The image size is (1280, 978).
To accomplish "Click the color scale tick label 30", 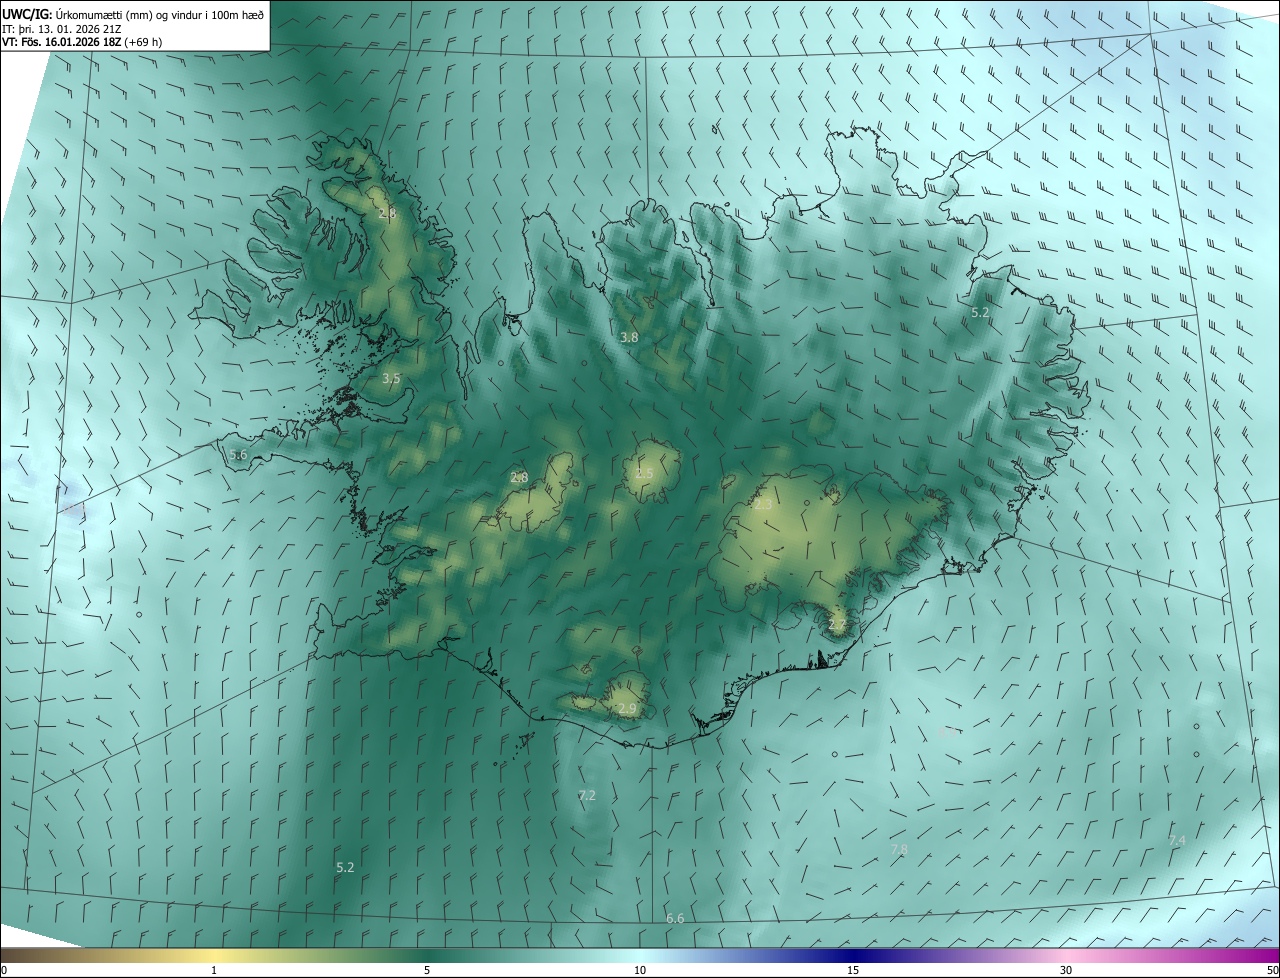I will (x=1066, y=970).
